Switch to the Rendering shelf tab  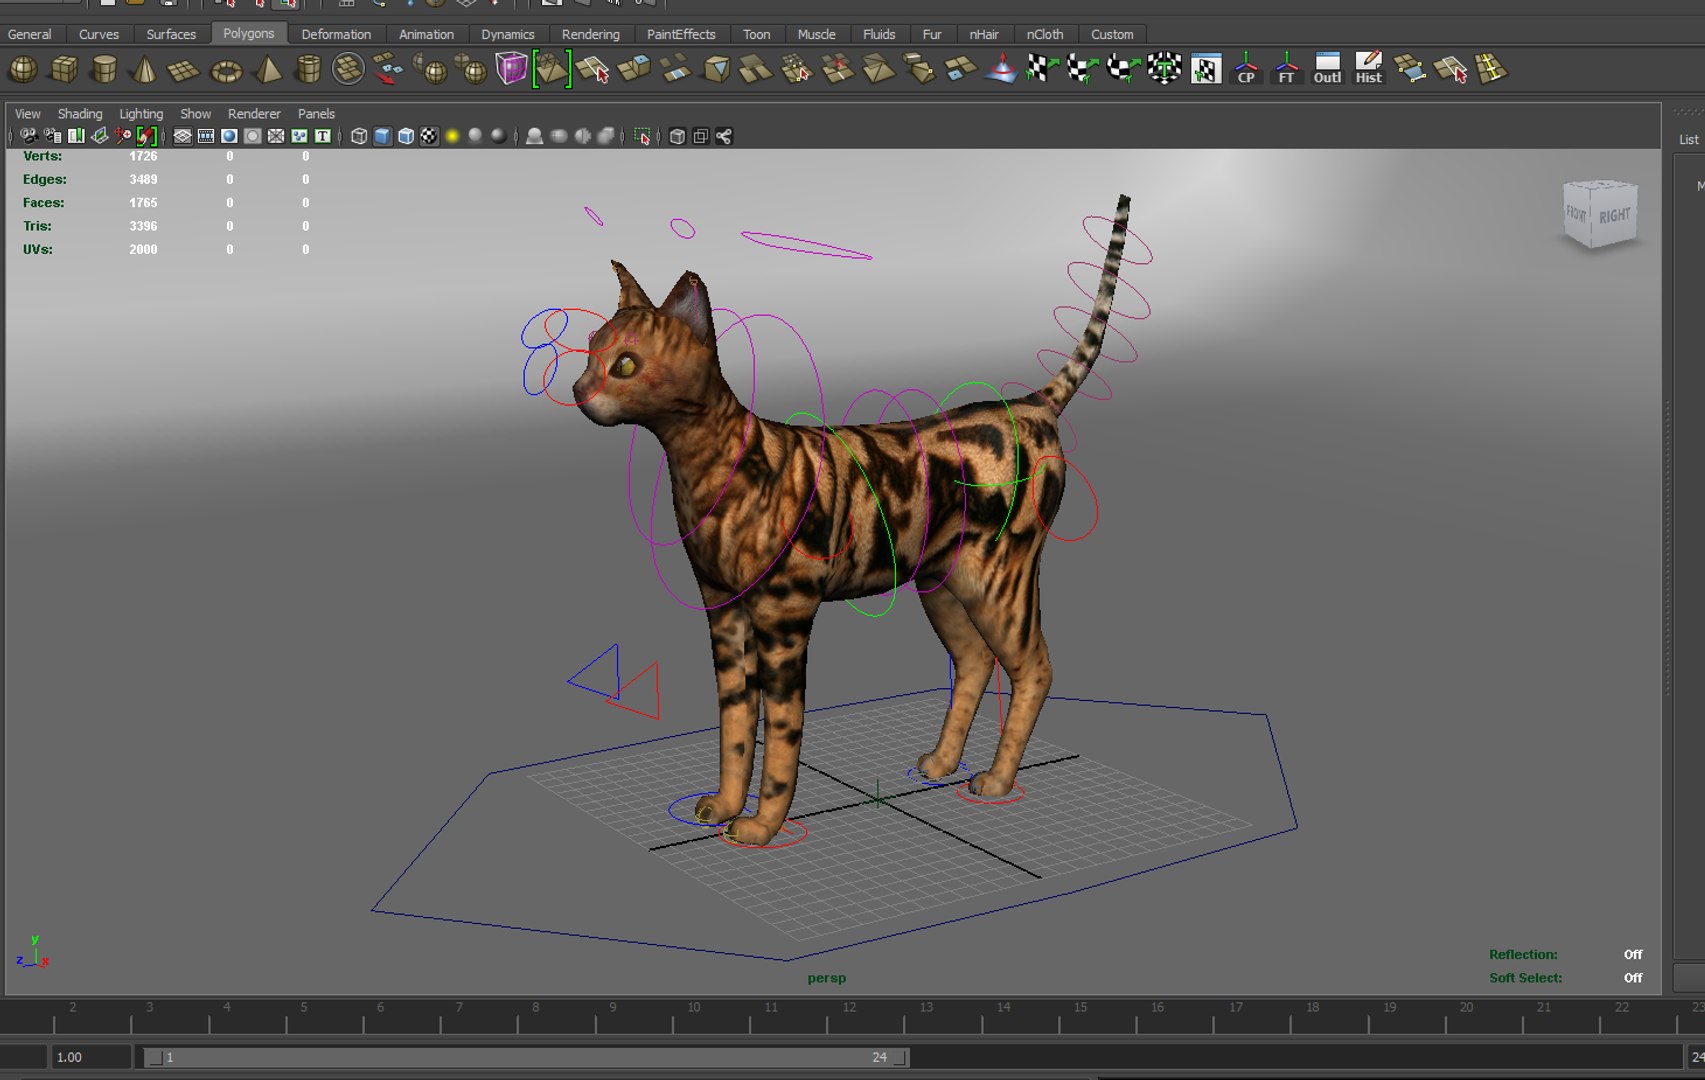pyautogui.click(x=590, y=34)
